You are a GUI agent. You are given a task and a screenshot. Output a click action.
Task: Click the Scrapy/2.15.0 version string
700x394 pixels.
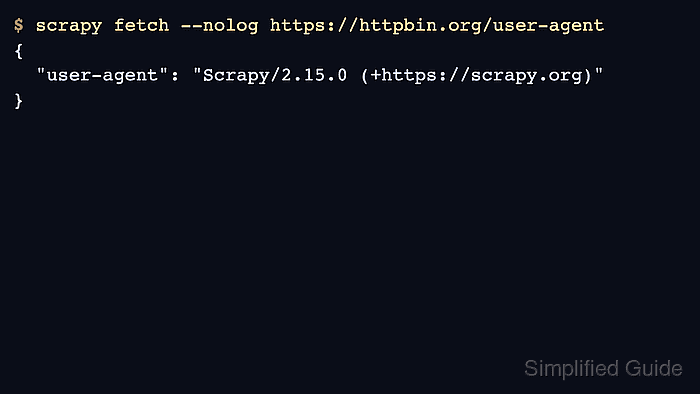[275, 75]
